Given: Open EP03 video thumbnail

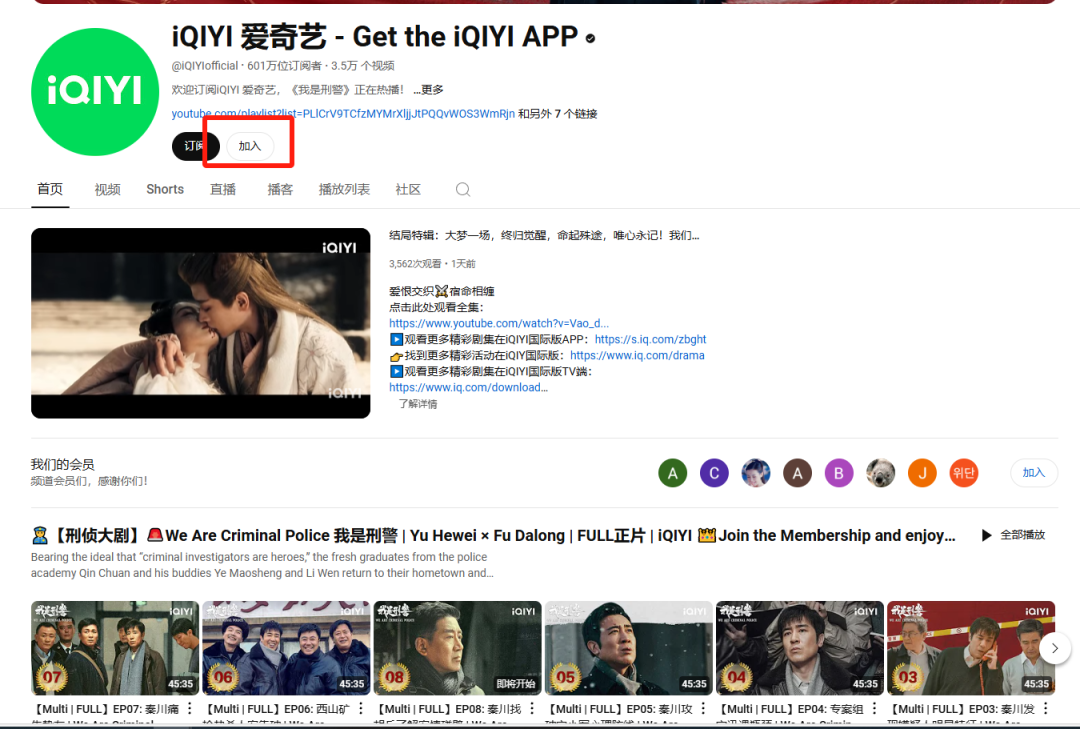Looking at the screenshot, I should [970, 648].
